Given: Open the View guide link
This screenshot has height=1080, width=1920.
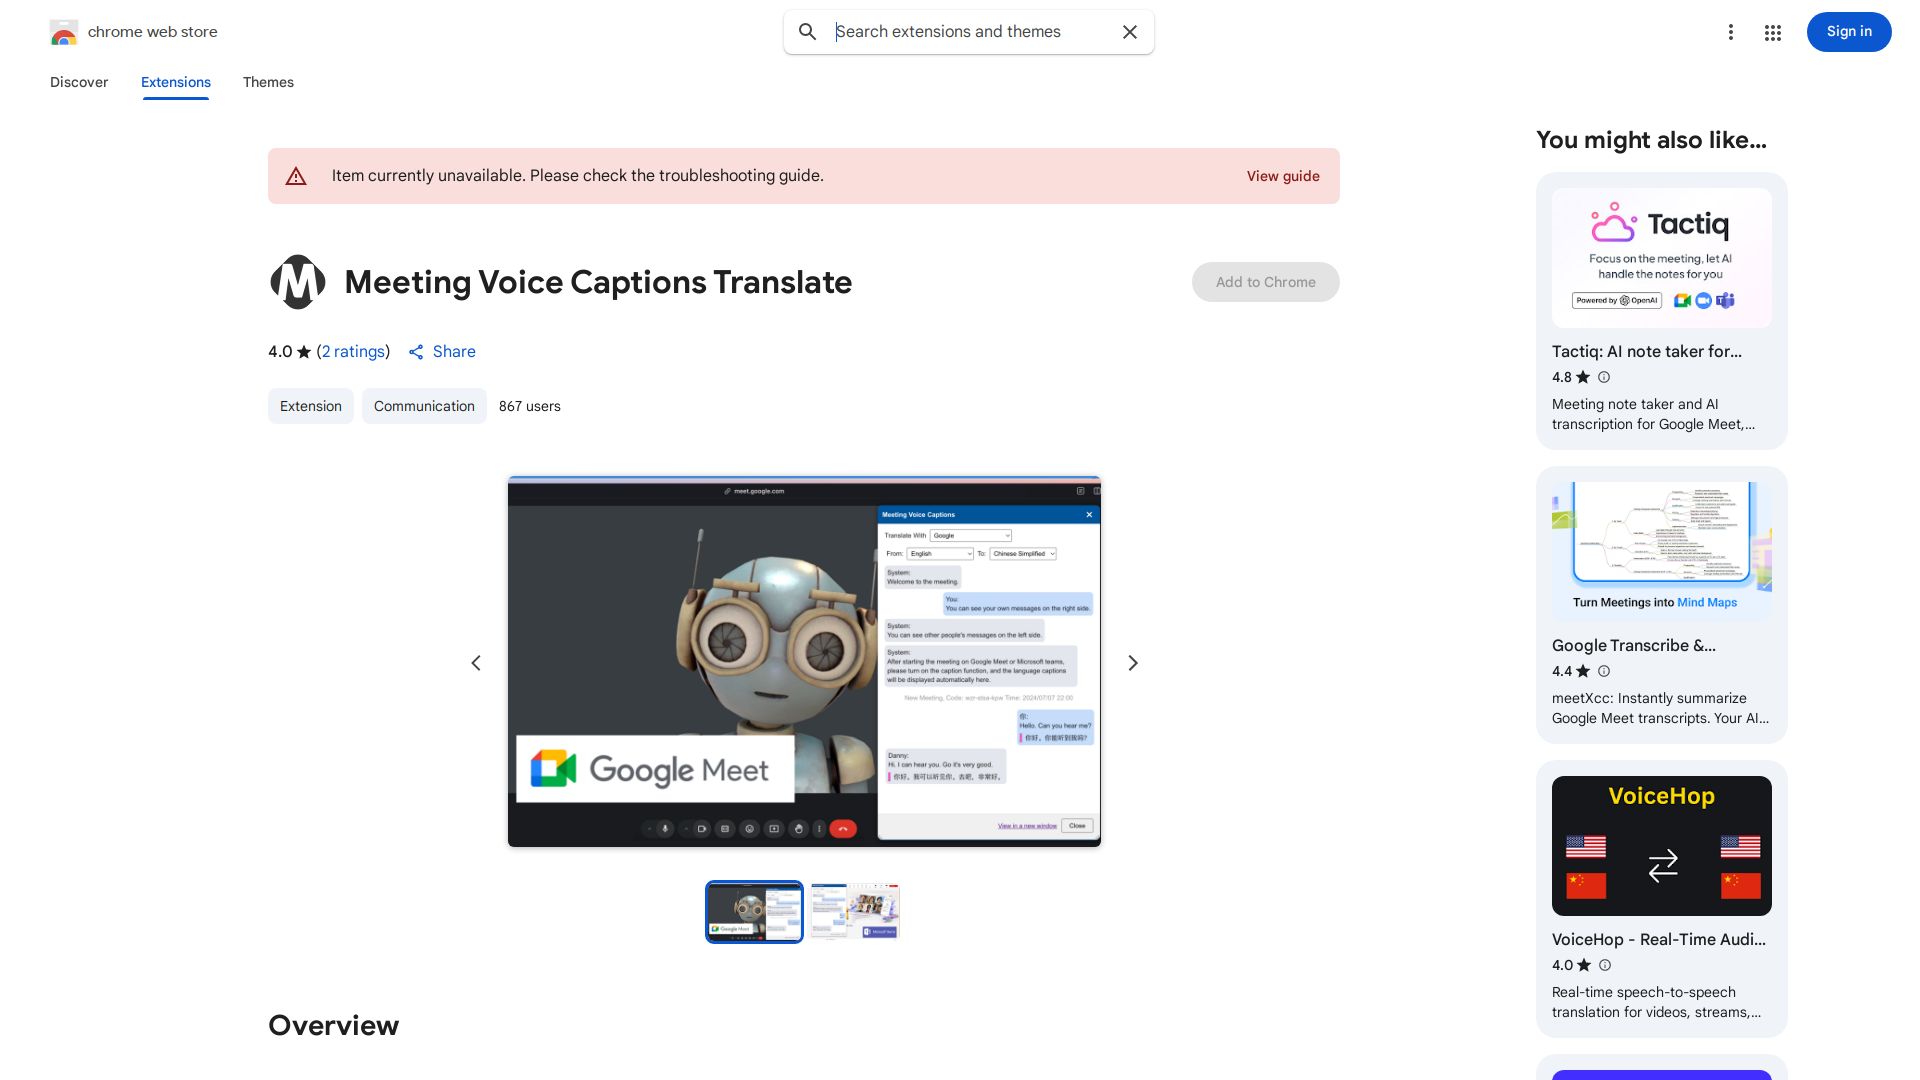Looking at the screenshot, I should (1283, 176).
